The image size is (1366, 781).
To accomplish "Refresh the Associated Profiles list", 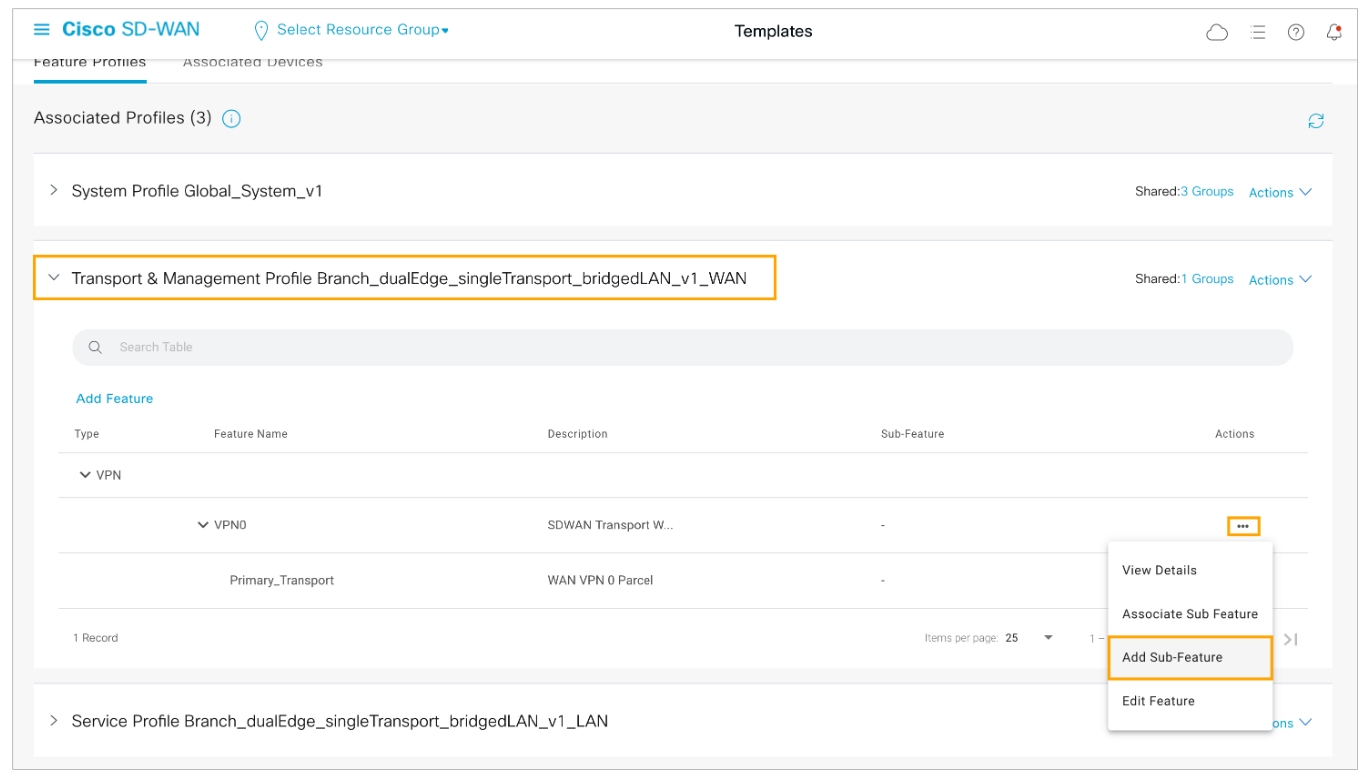I will pos(1316,121).
